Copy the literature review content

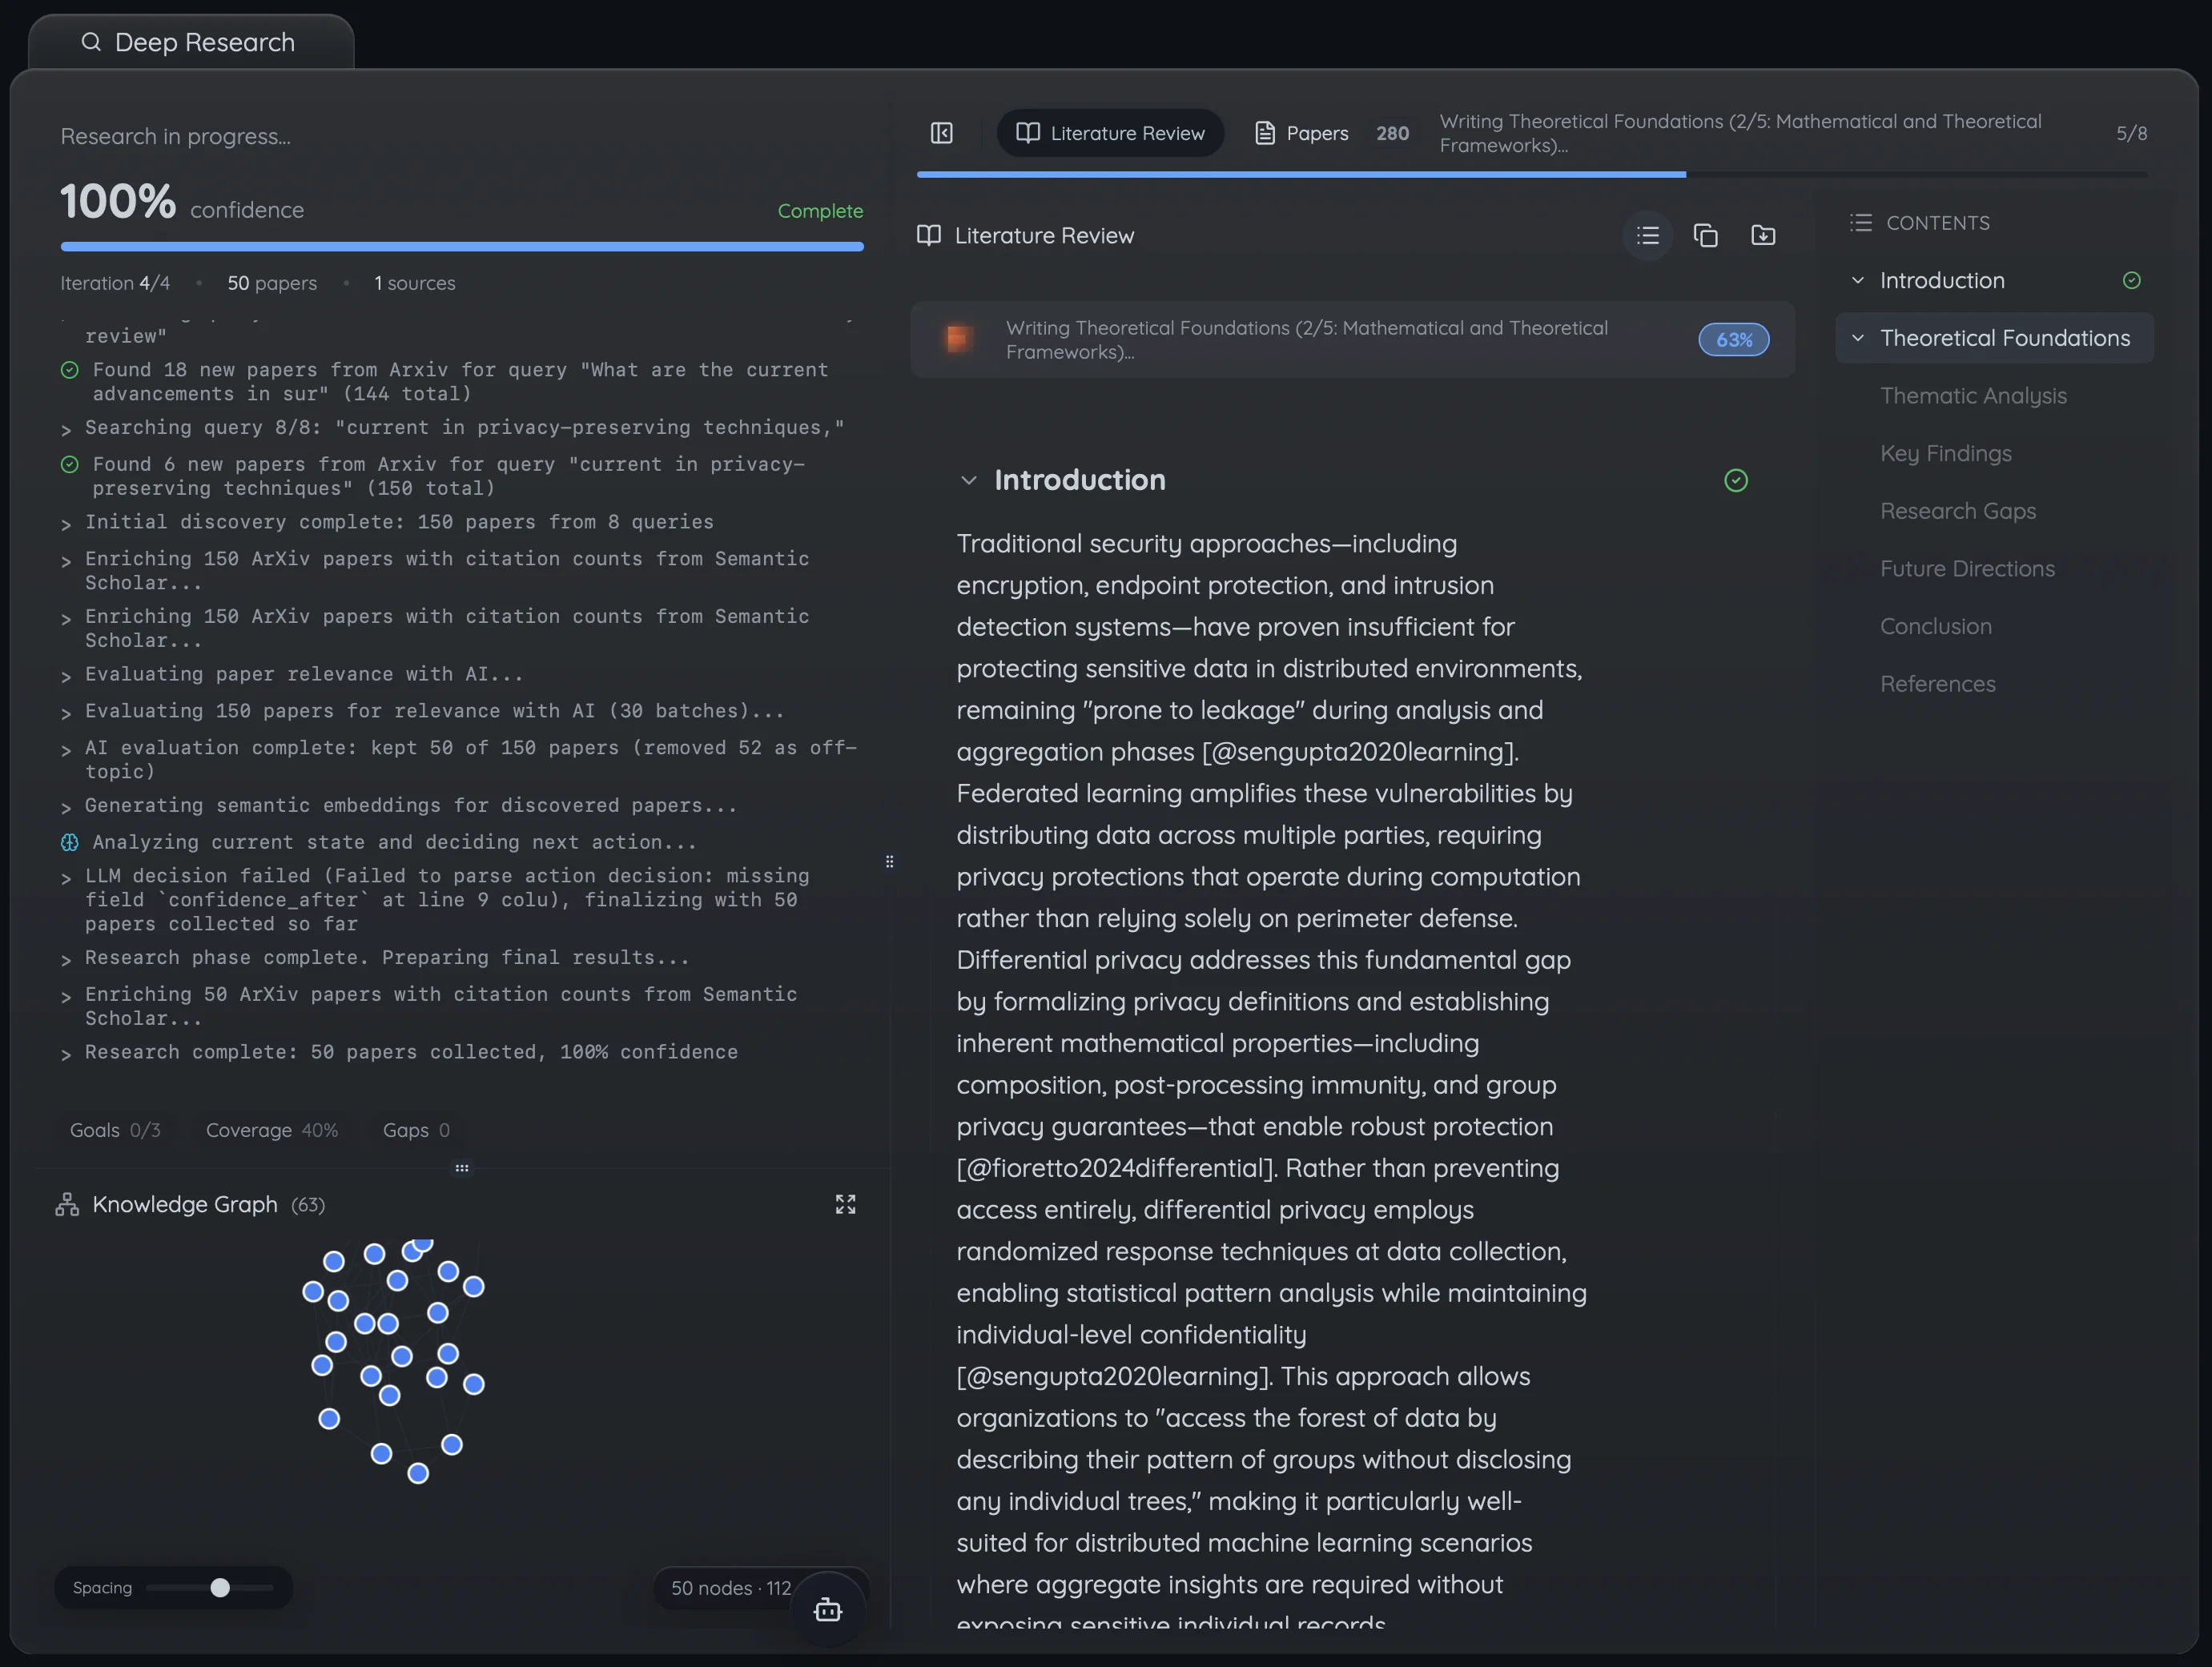tap(1705, 235)
